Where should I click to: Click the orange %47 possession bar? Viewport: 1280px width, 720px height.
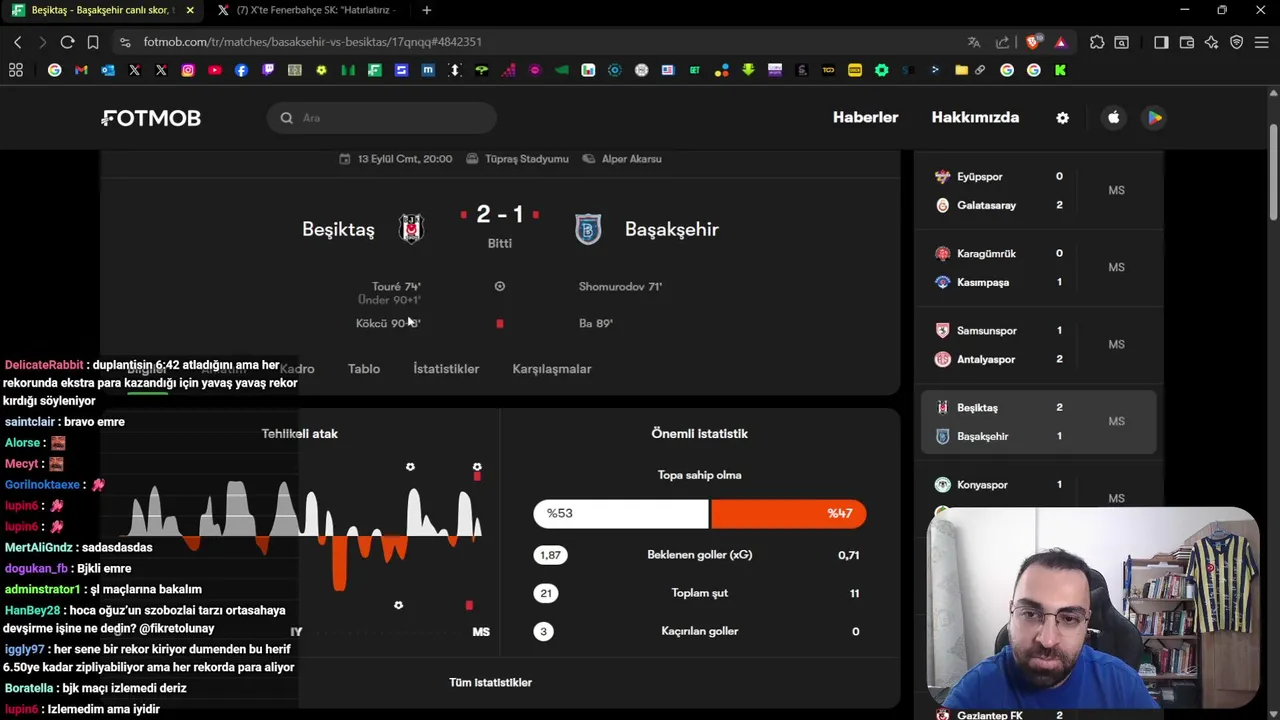coord(788,513)
